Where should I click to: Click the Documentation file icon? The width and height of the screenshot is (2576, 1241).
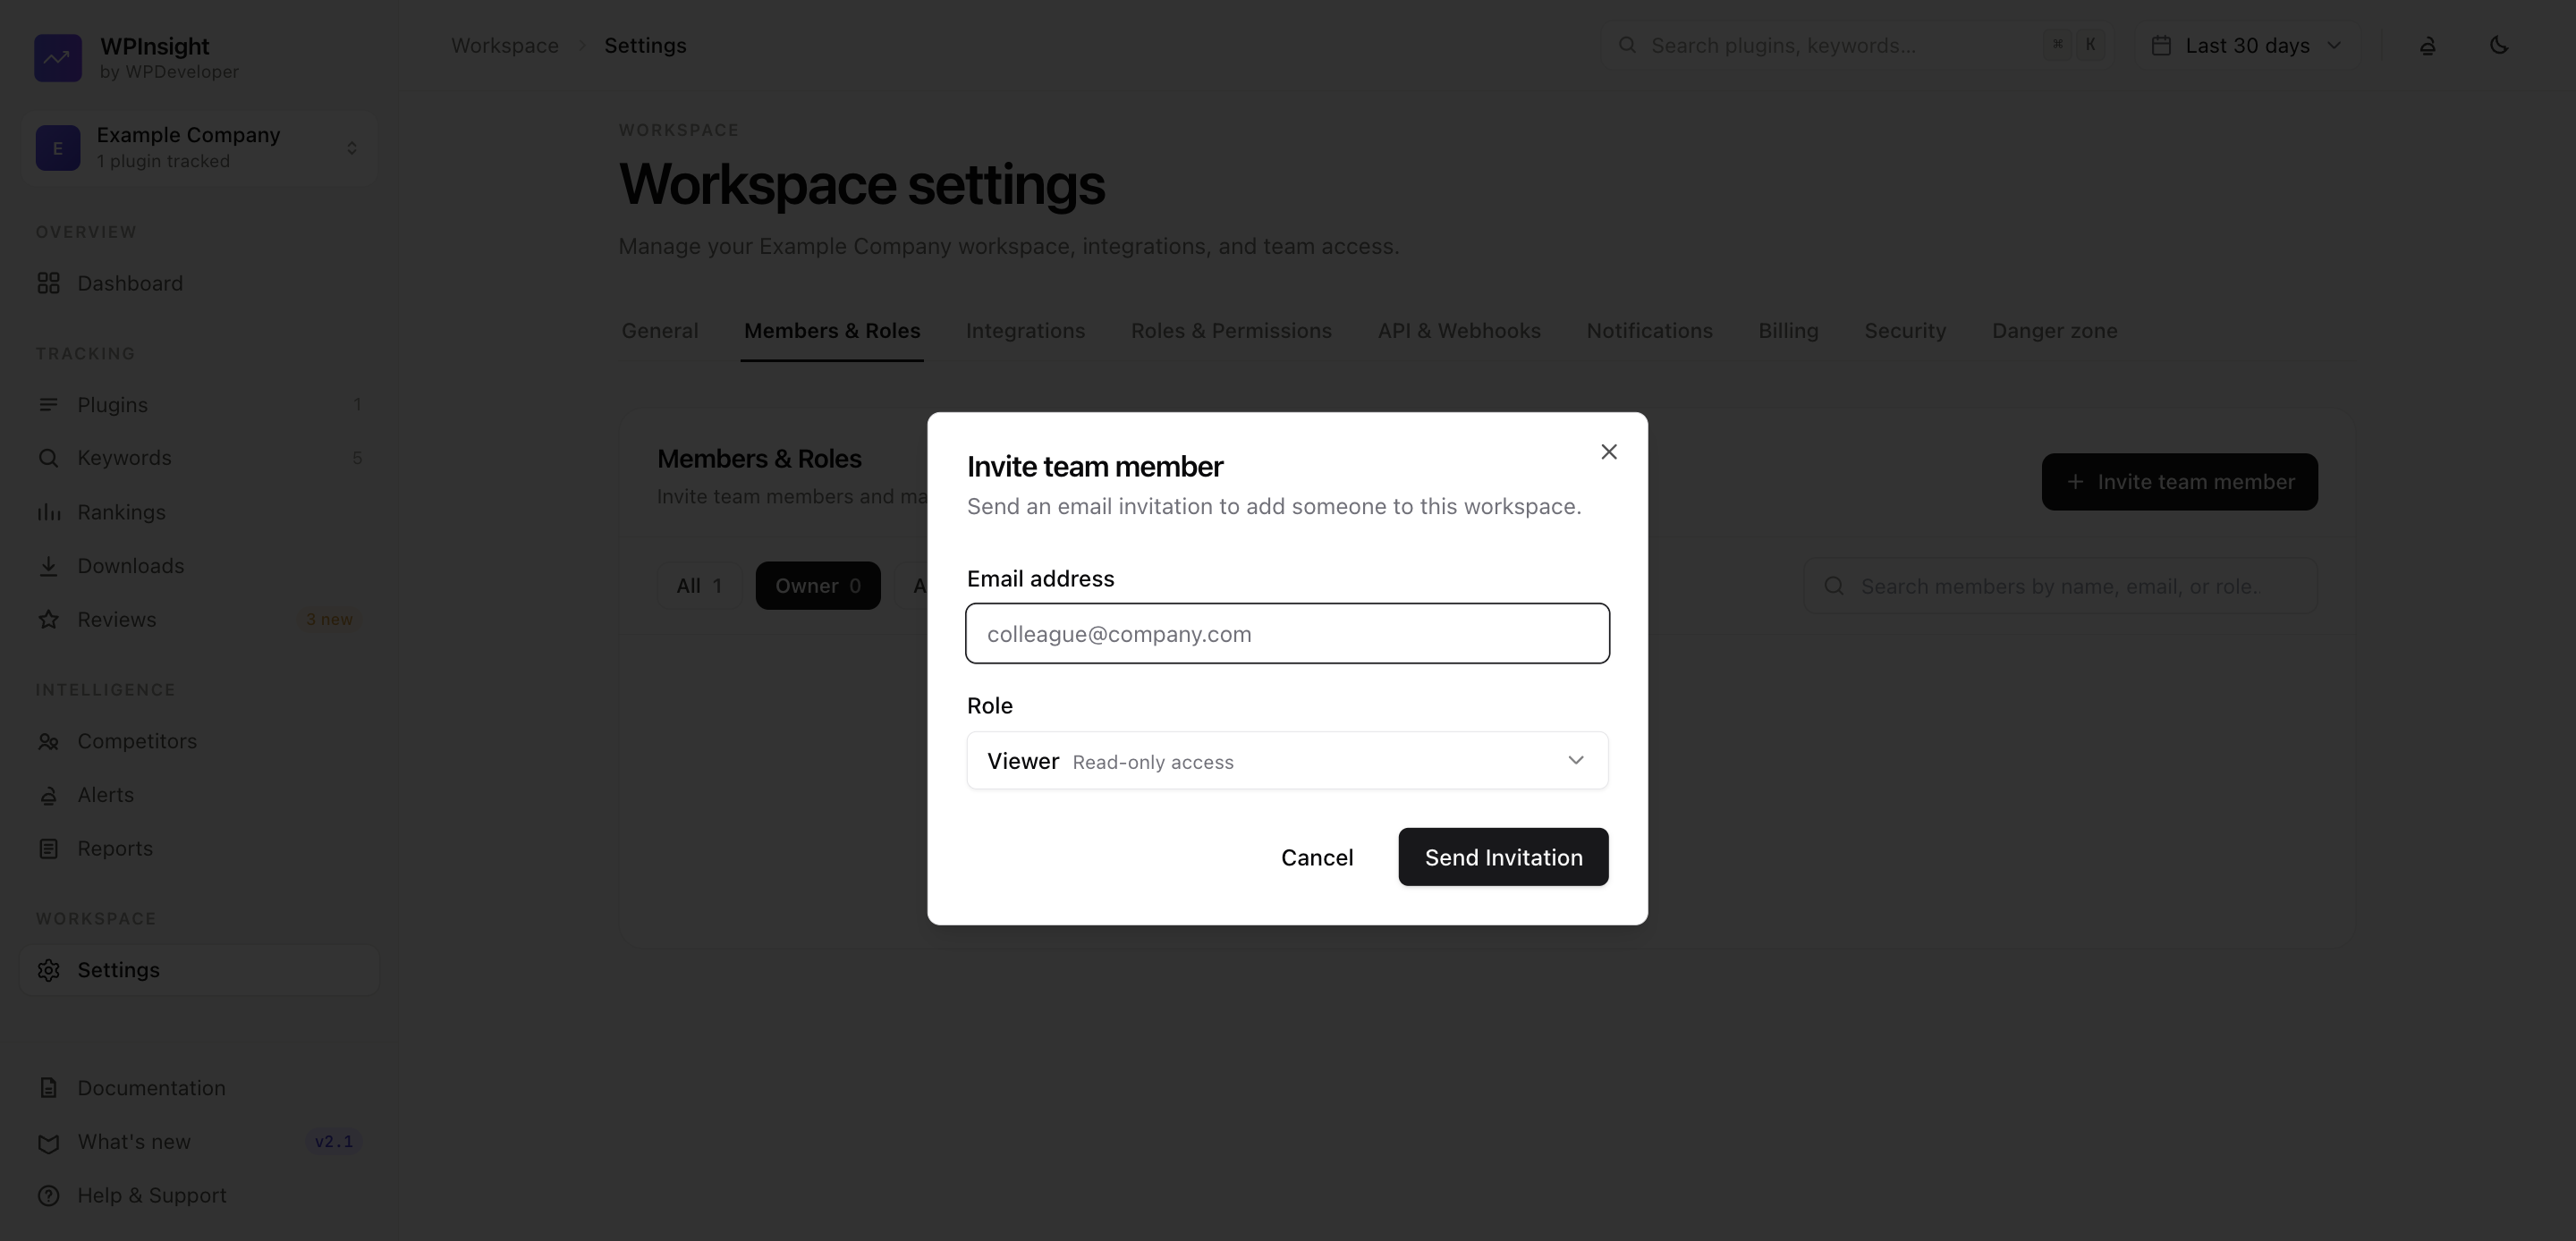tap(48, 1088)
